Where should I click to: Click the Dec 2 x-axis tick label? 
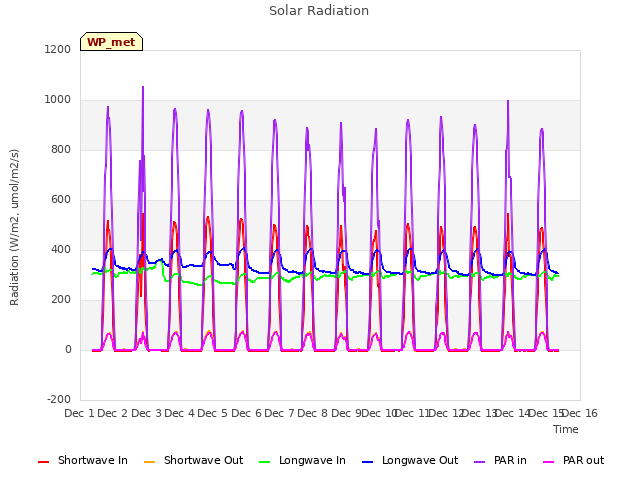tap(113, 413)
